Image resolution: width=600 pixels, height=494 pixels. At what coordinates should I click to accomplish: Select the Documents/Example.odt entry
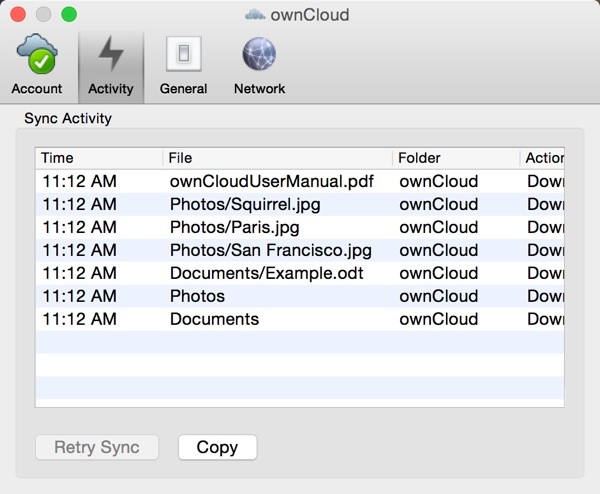pos(300,273)
